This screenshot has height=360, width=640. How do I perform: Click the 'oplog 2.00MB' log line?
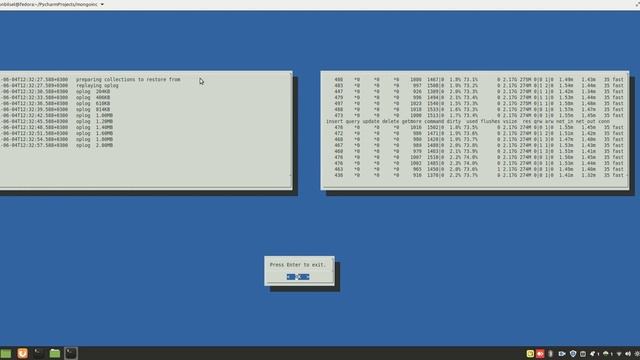click(x=94, y=145)
